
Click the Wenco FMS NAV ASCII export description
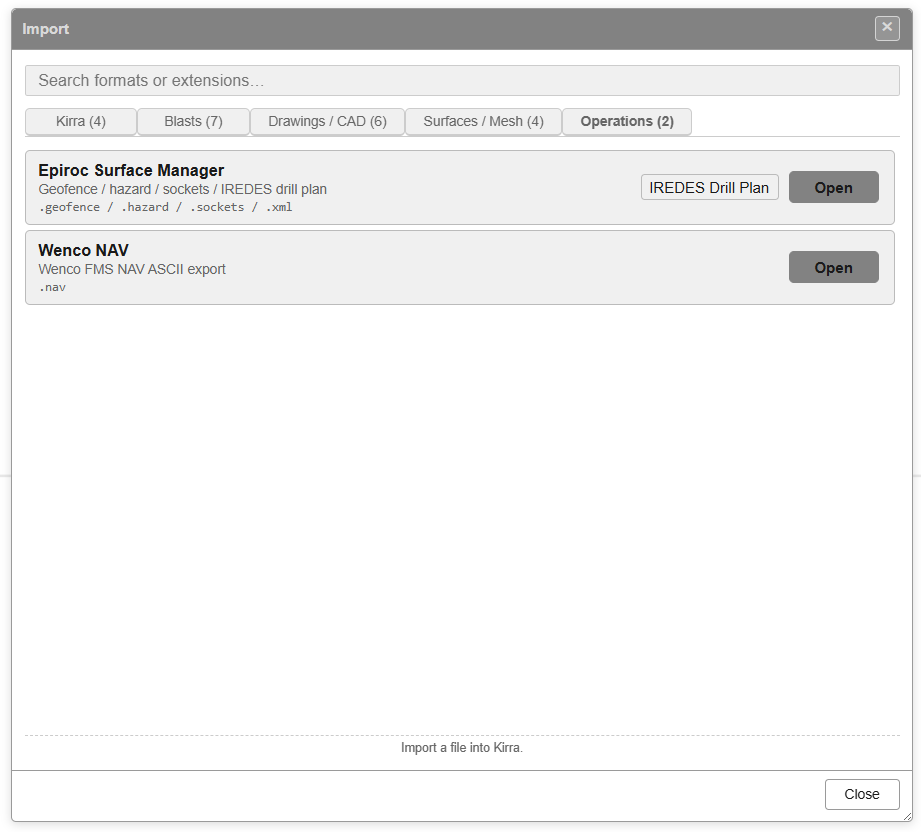pyautogui.click(x=132, y=269)
